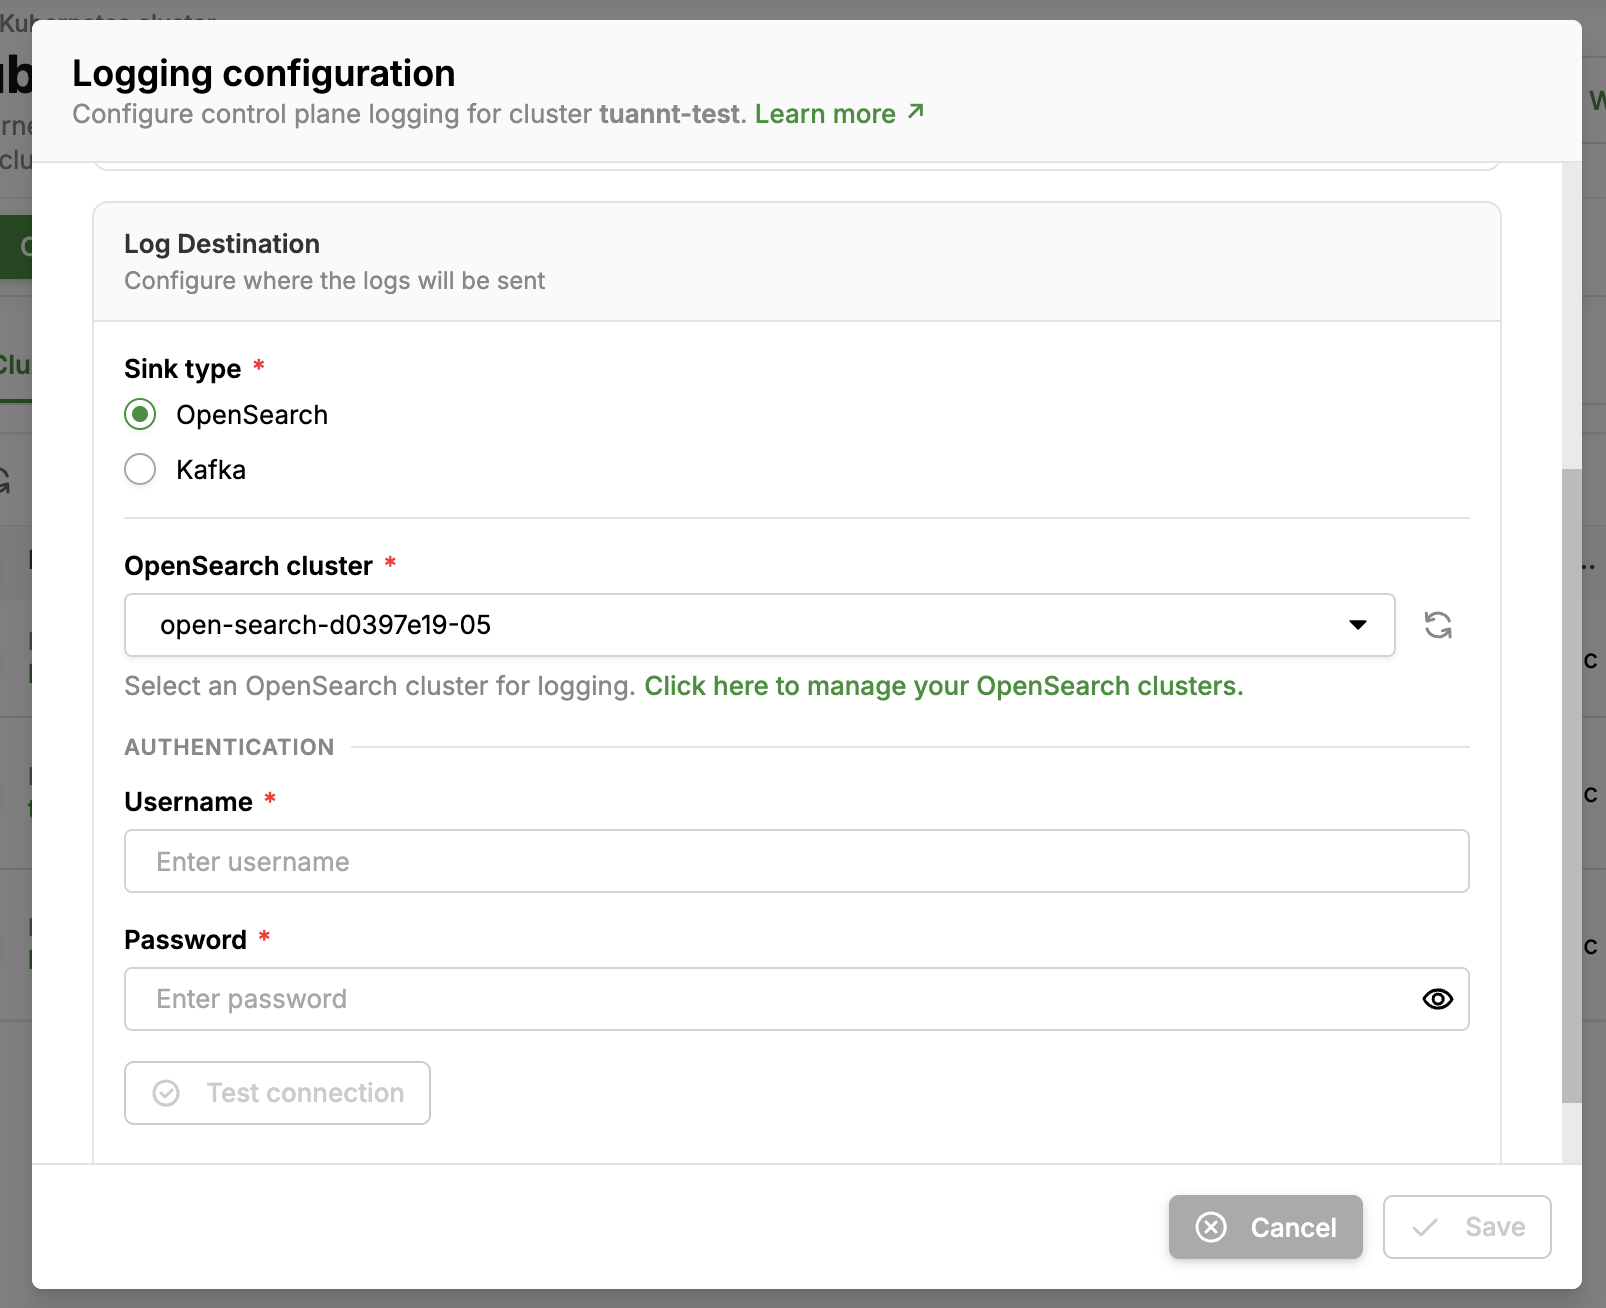Click the Logging configuration title
Image resolution: width=1606 pixels, height=1308 pixels.
pyautogui.click(x=264, y=74)
